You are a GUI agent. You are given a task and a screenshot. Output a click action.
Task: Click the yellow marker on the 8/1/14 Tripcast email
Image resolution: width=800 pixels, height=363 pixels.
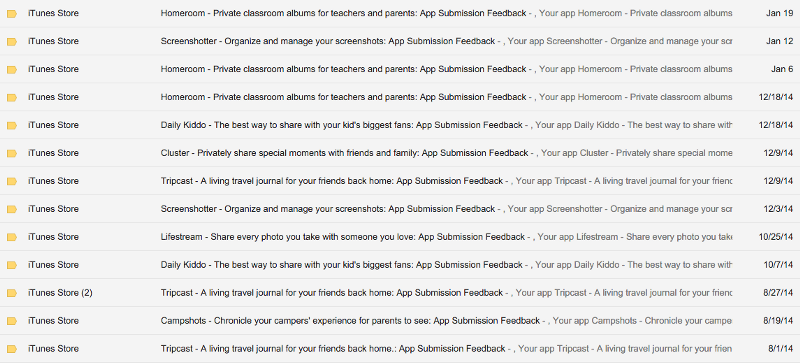(12, 349)
